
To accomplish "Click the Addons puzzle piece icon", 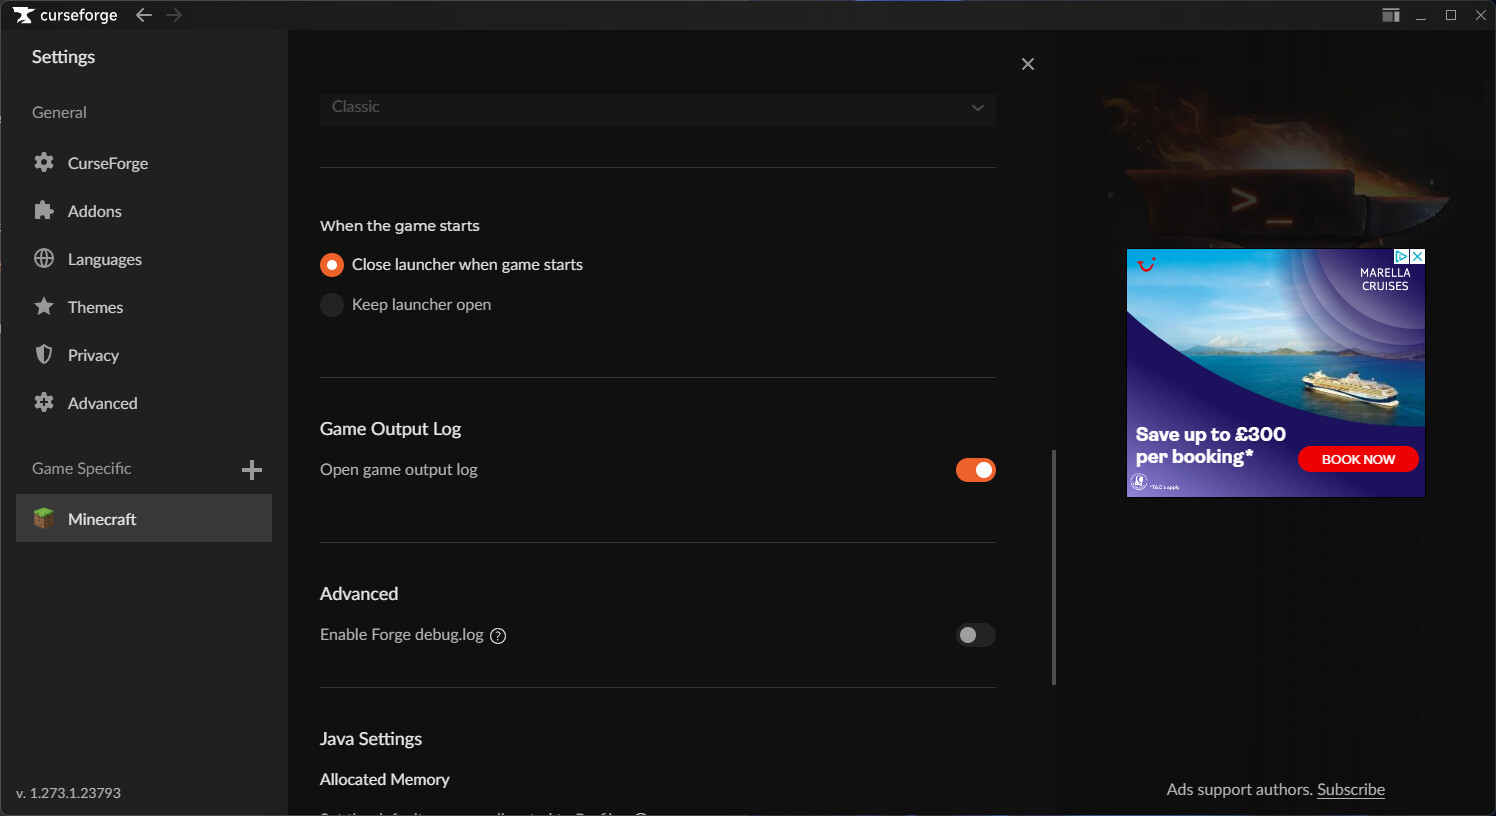I will (x=44, y=210).
